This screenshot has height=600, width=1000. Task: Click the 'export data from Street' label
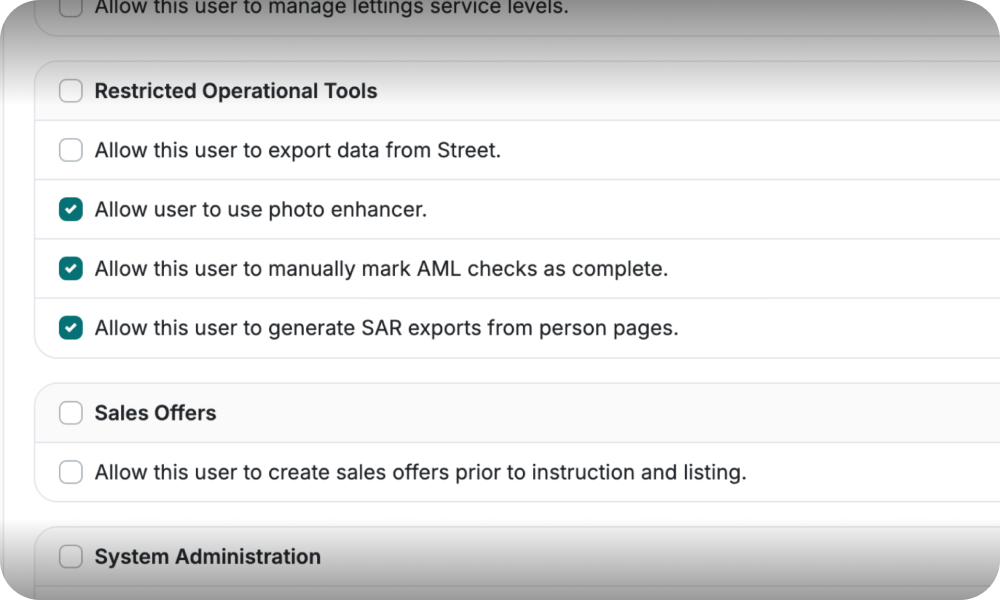click(298, 151)
